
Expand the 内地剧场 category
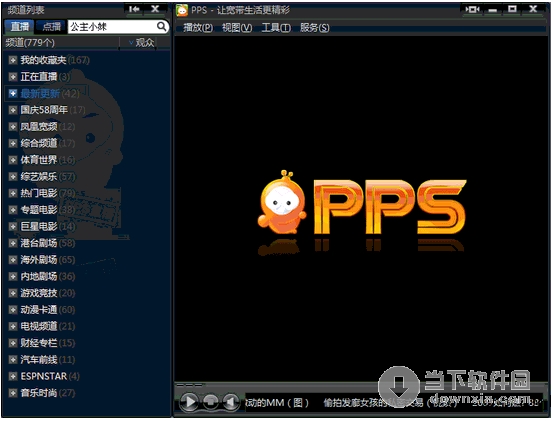[13, 276]
